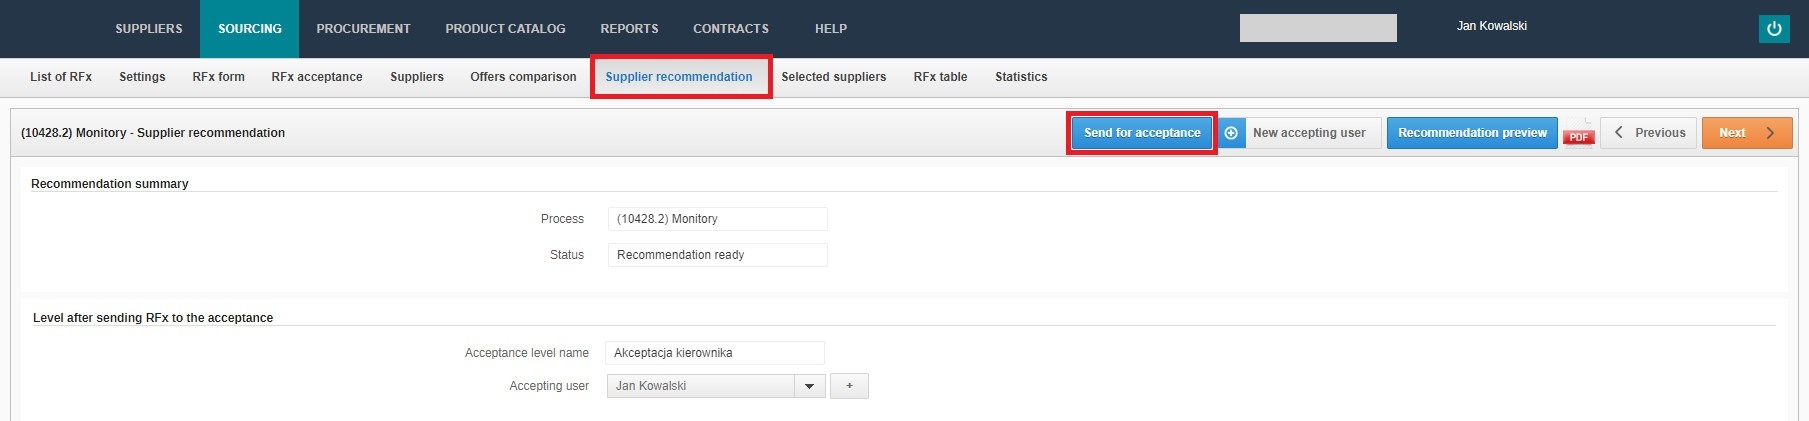Click plus button next to Accepting user
The height and width of the screenshot is (421, 1809).
[849, 386]
